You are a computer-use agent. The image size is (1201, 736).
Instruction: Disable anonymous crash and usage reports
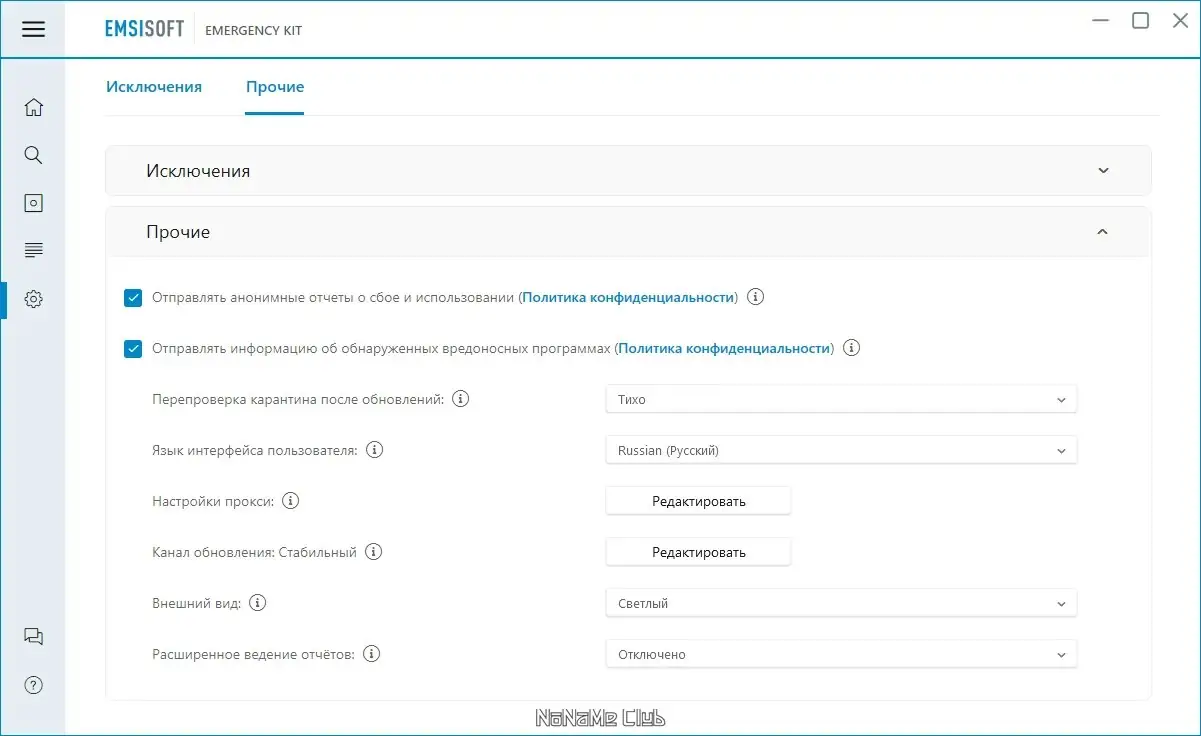133,298
